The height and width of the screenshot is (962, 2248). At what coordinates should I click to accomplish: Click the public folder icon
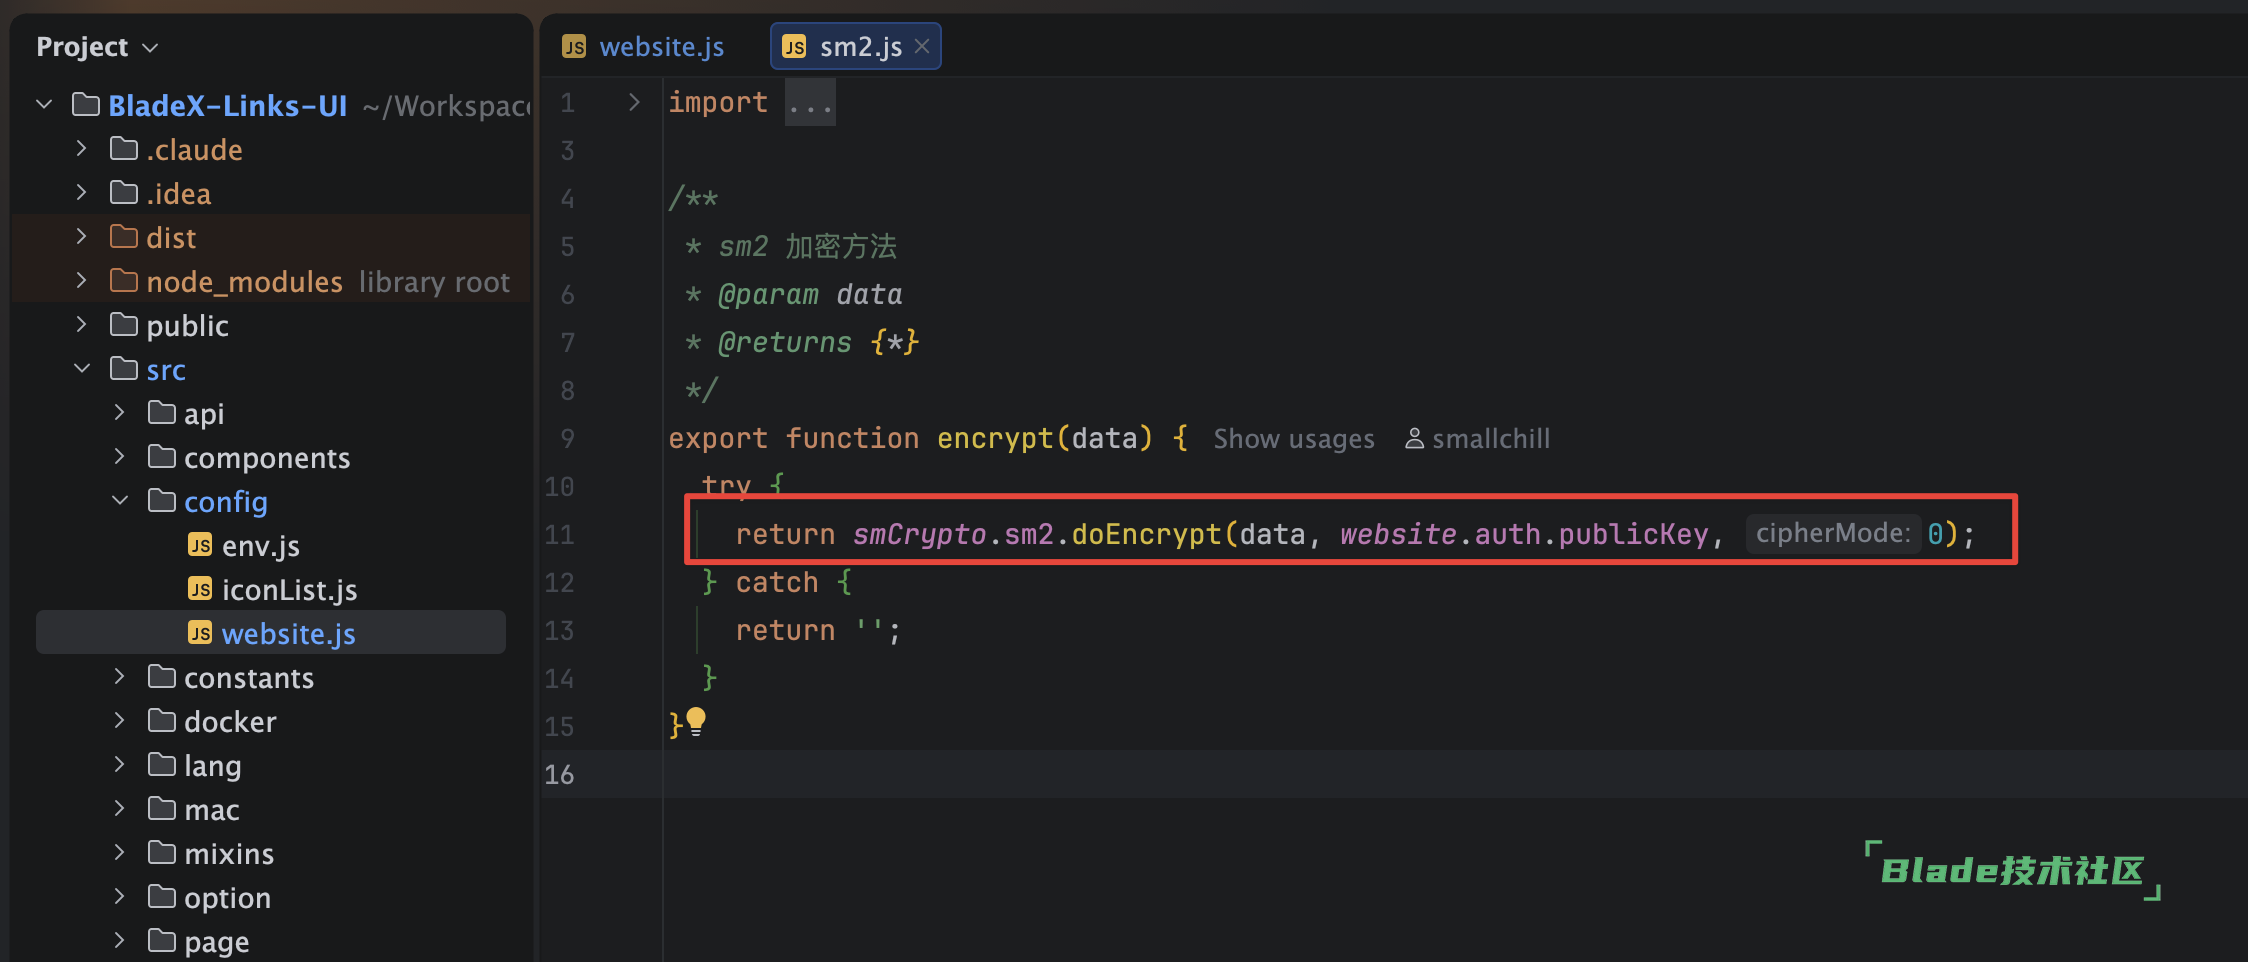click(124, 325)
